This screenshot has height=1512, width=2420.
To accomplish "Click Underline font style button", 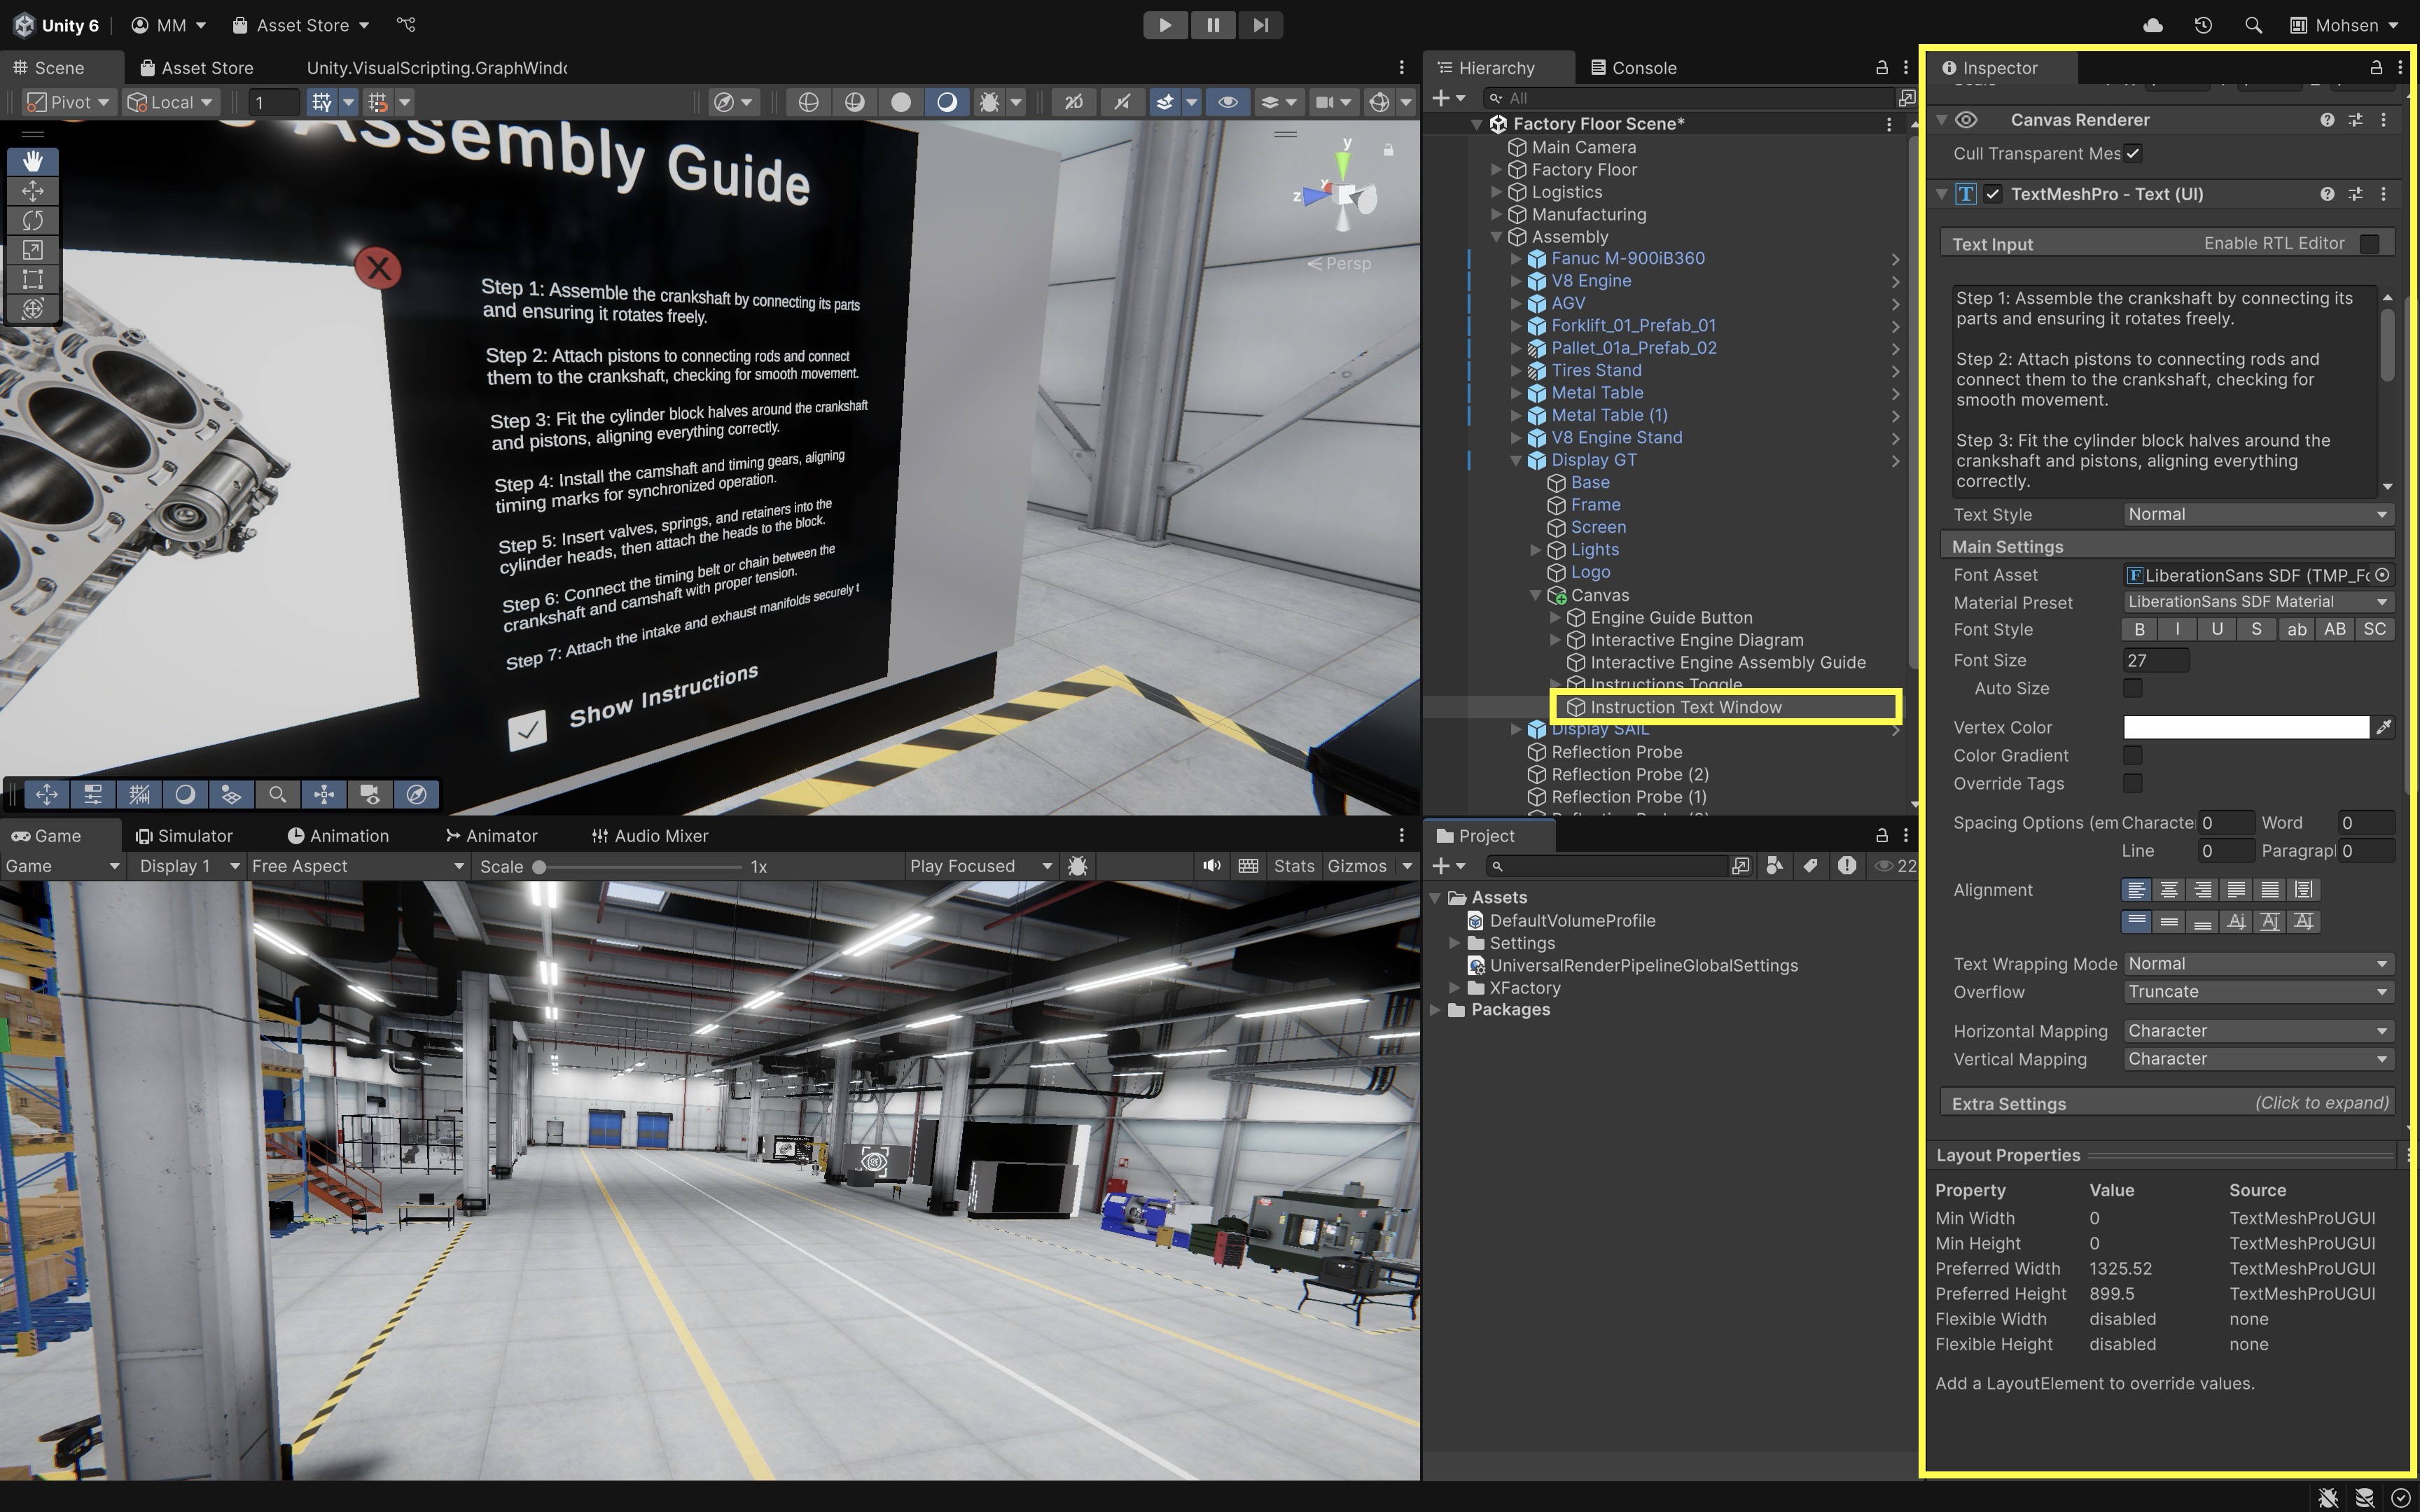I will [x=2217, y=630].
